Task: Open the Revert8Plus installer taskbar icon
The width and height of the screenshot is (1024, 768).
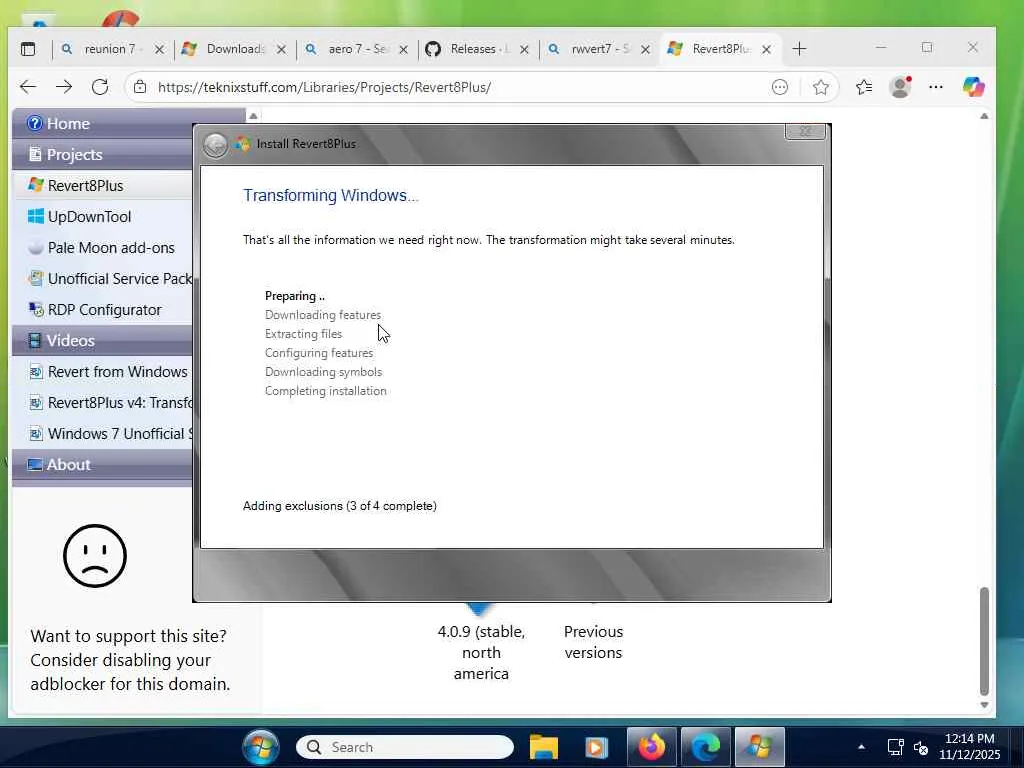Action: 760,747
